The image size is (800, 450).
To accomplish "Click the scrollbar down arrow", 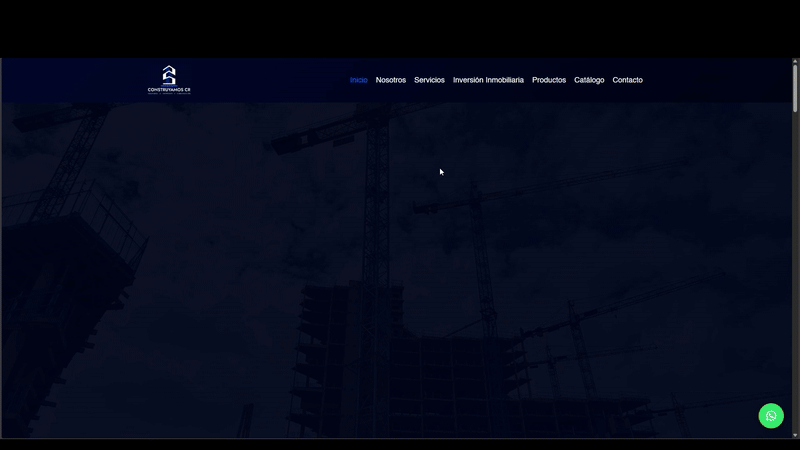I will (796, 433).
